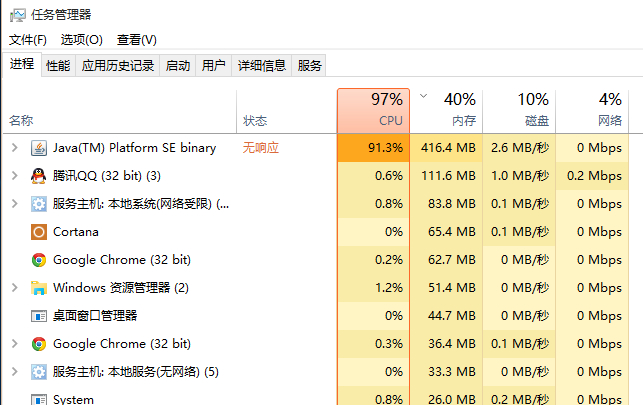The image size is (643, 405).
Task: Click the 服务主机 本地服务 gear icon
Action: point(39,372)
